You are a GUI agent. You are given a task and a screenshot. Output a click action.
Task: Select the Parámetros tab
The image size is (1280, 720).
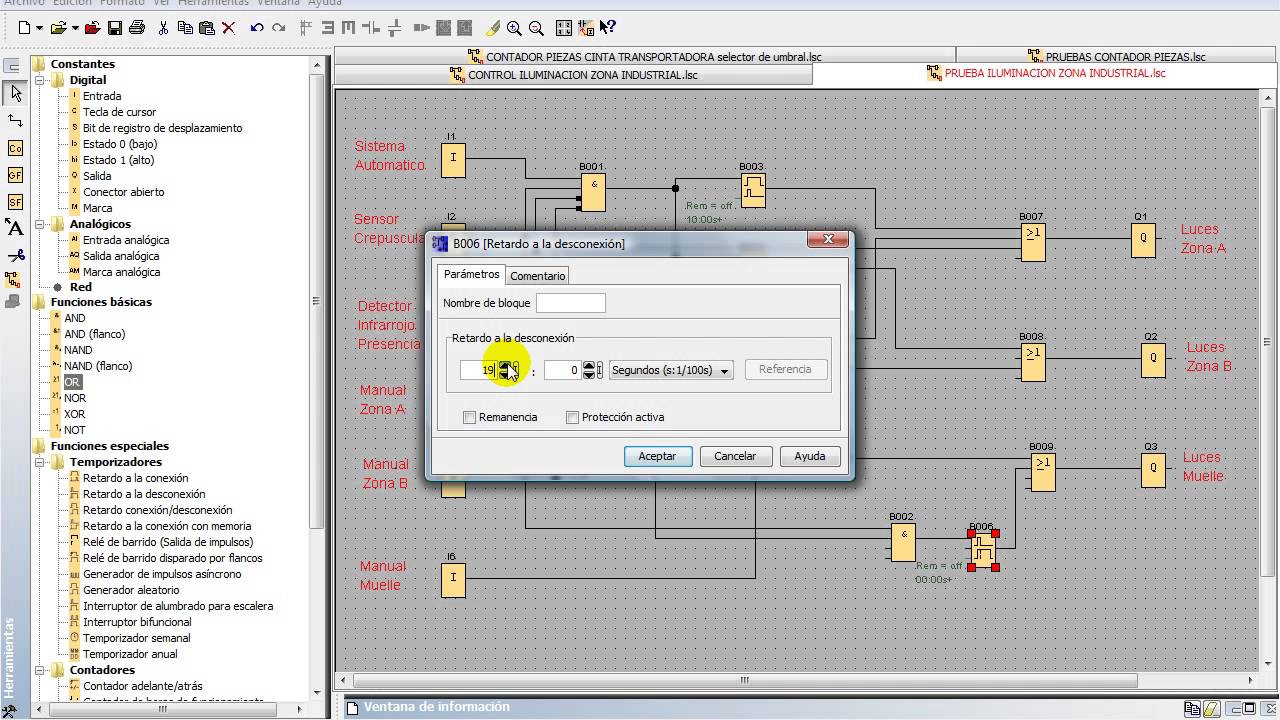tap(471, 274)
